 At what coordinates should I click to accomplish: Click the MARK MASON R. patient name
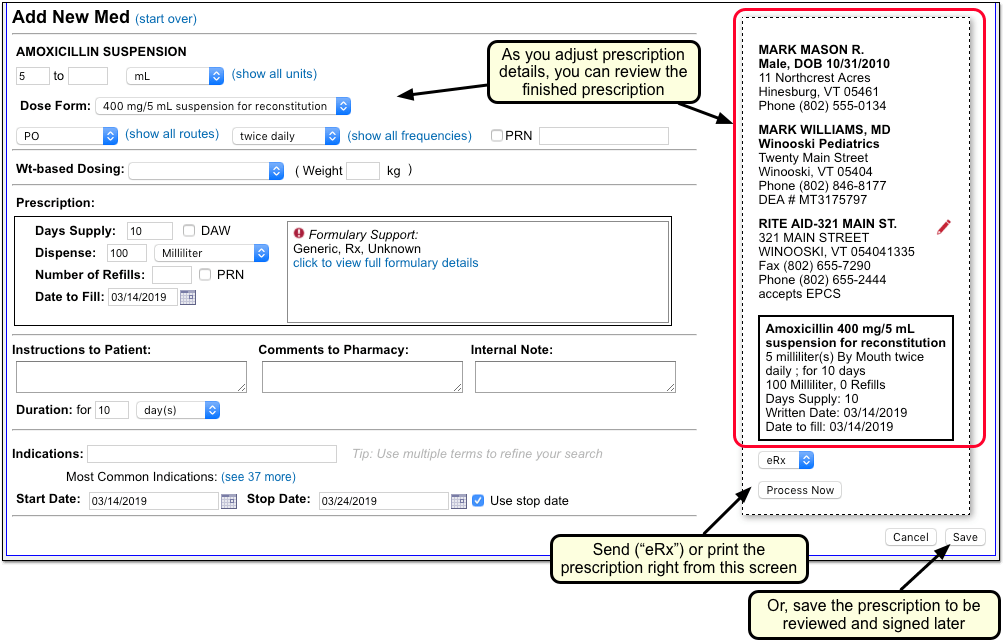[811, 49]
